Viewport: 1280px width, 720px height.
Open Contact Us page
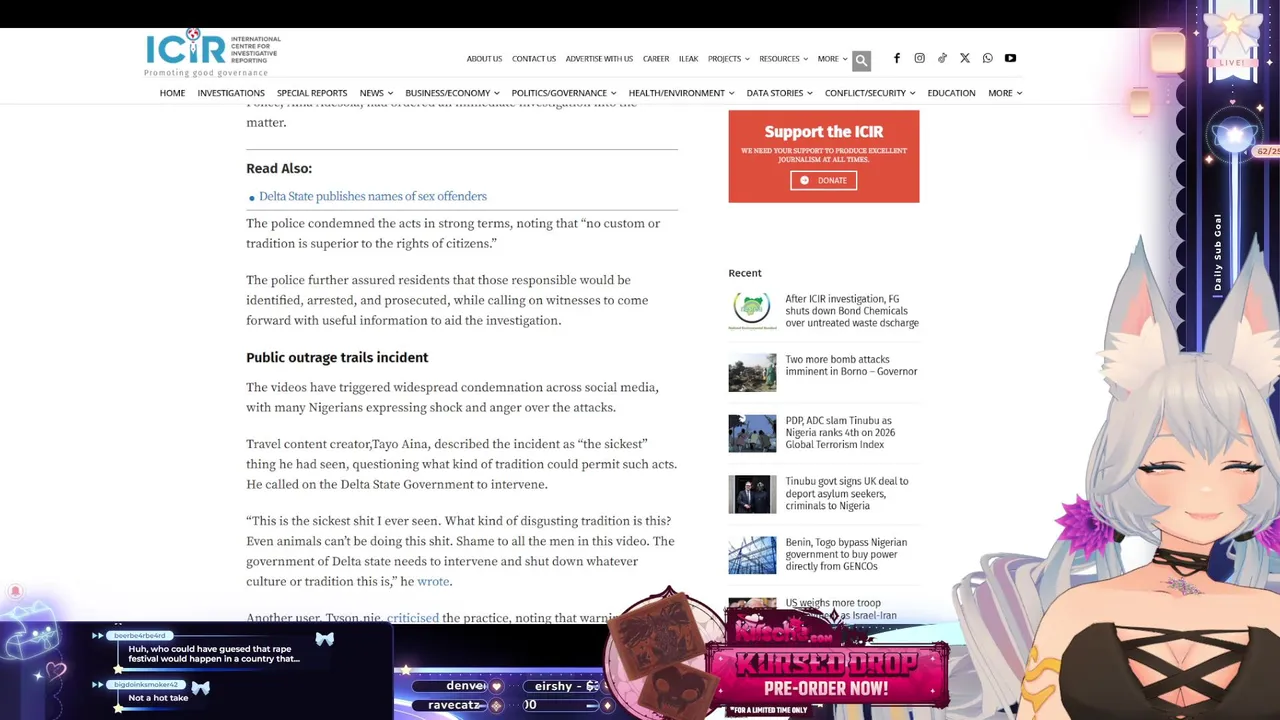pyautogui.click(x=534, y=59)
